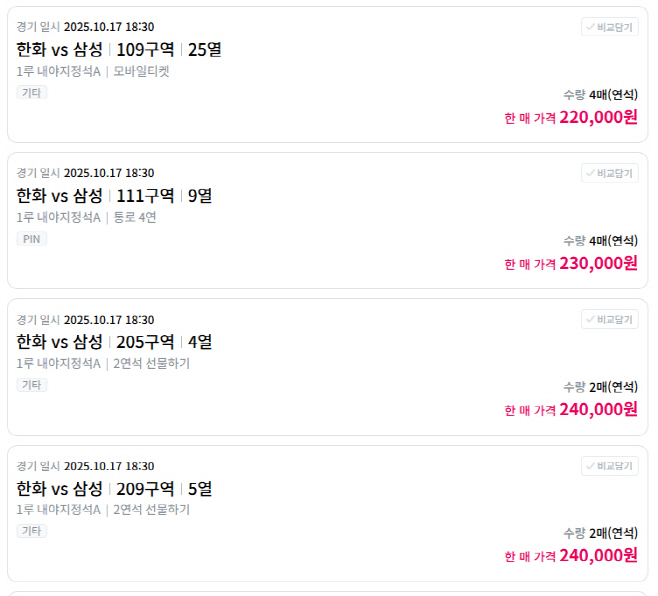Click the 220,000원 price

(598, 117)
